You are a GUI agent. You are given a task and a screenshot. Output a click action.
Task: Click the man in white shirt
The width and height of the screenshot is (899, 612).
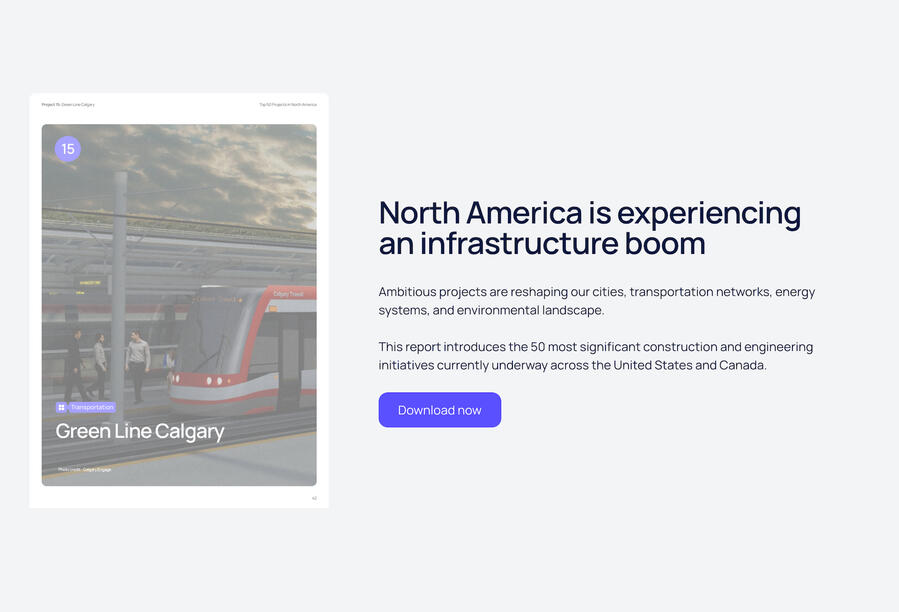[x=138, y=364]
